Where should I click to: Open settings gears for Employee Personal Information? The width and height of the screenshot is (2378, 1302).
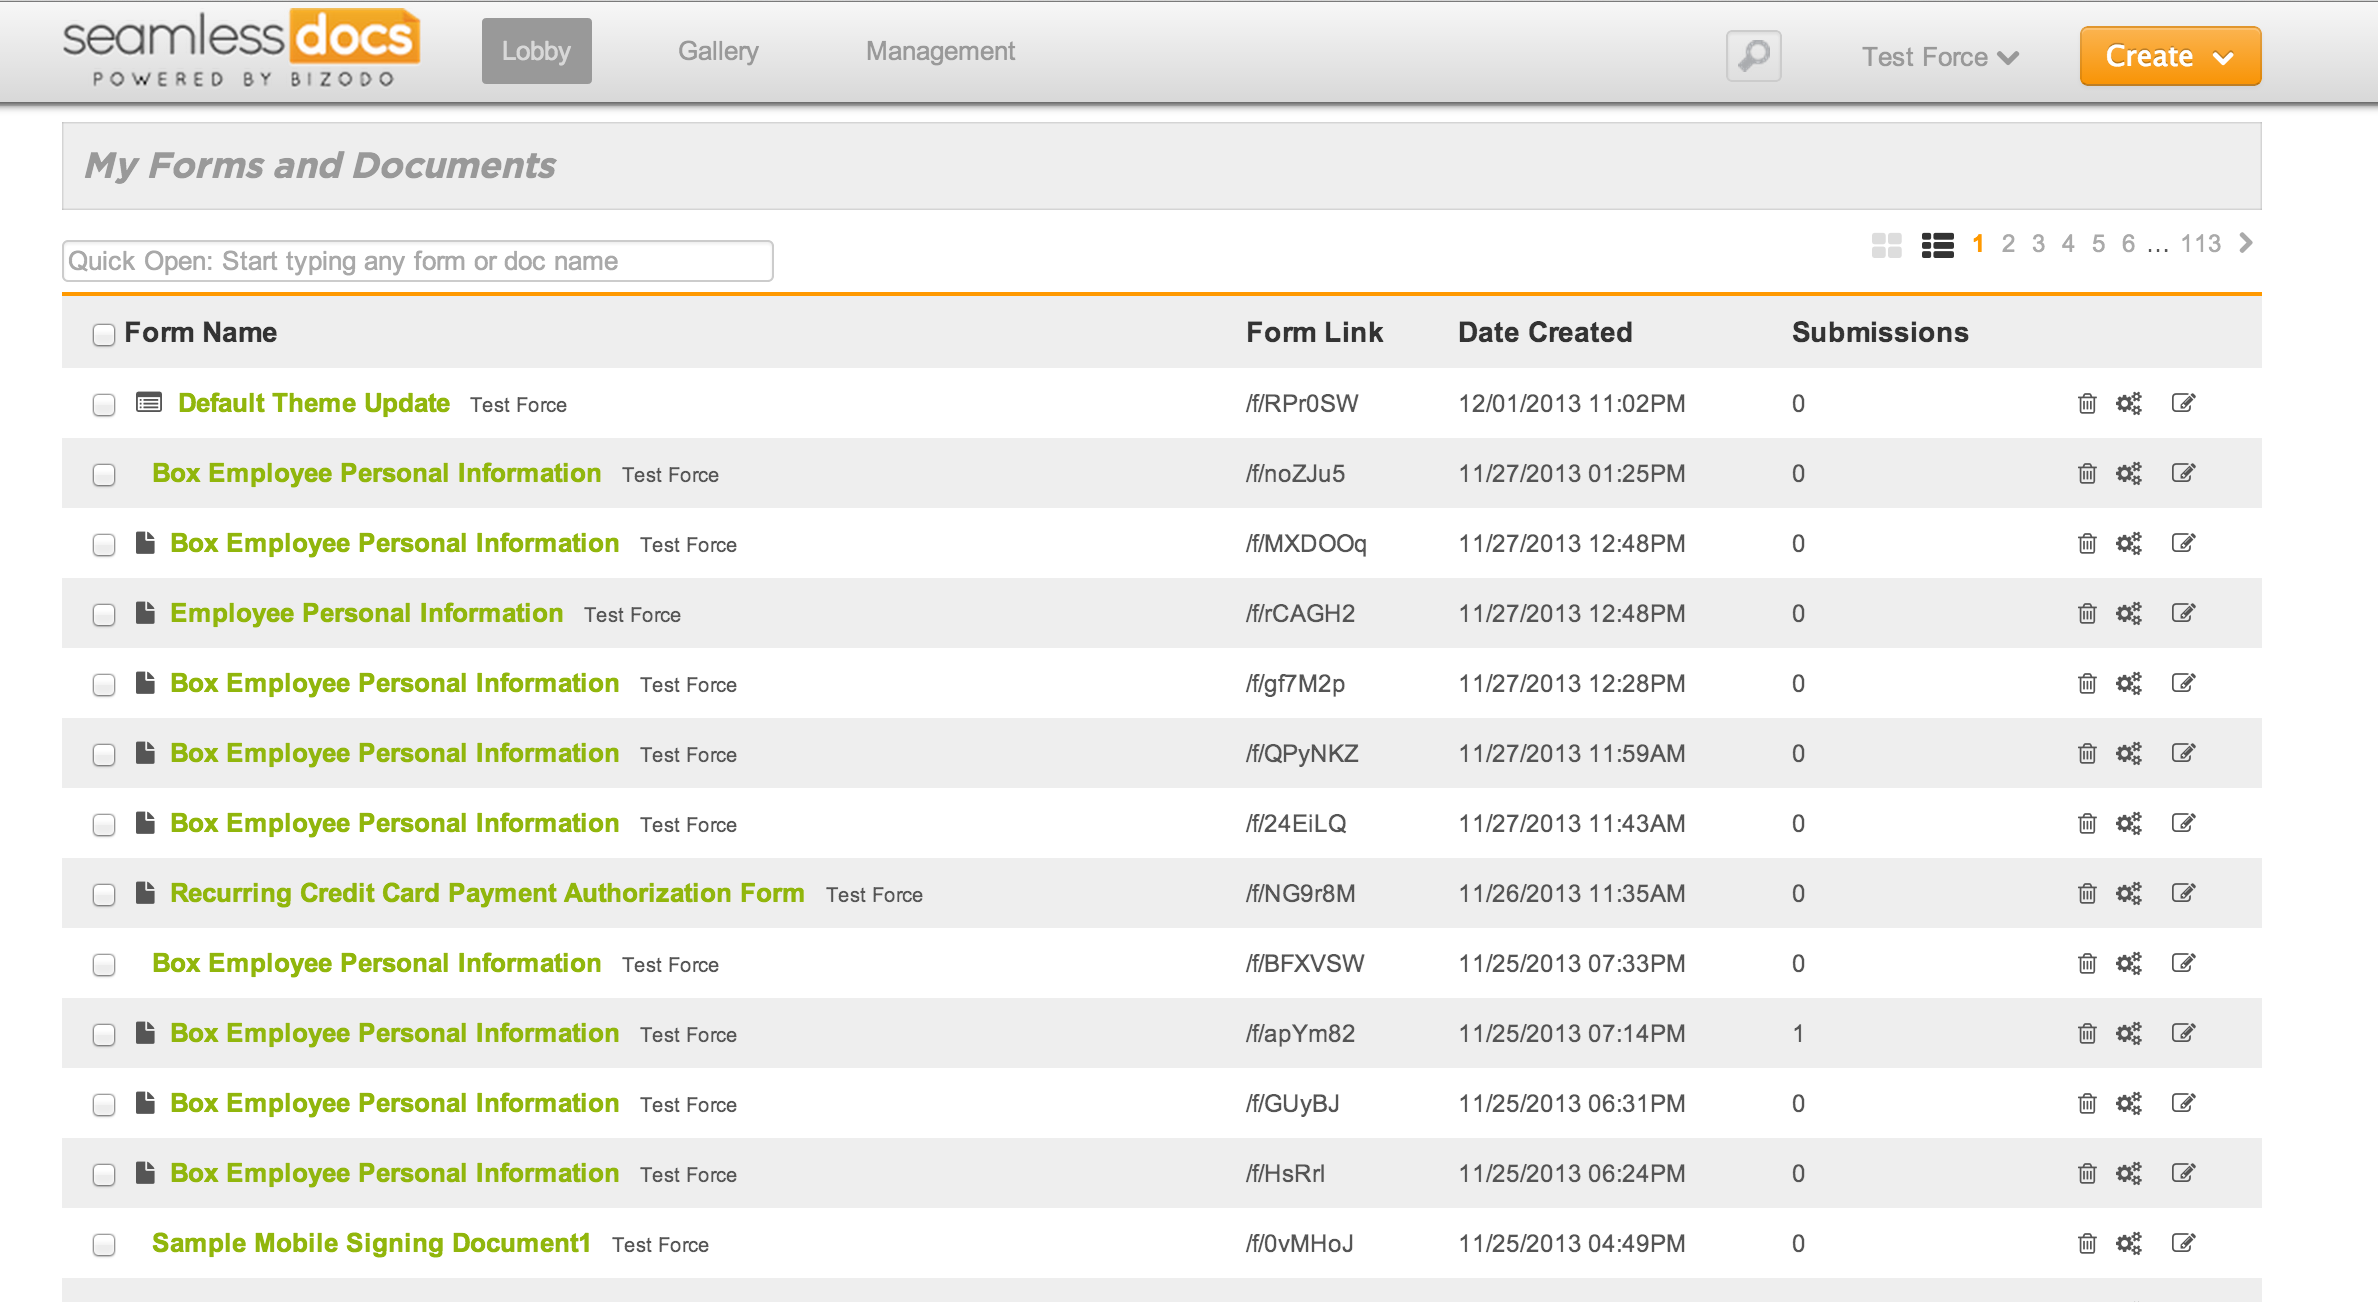2129,613
